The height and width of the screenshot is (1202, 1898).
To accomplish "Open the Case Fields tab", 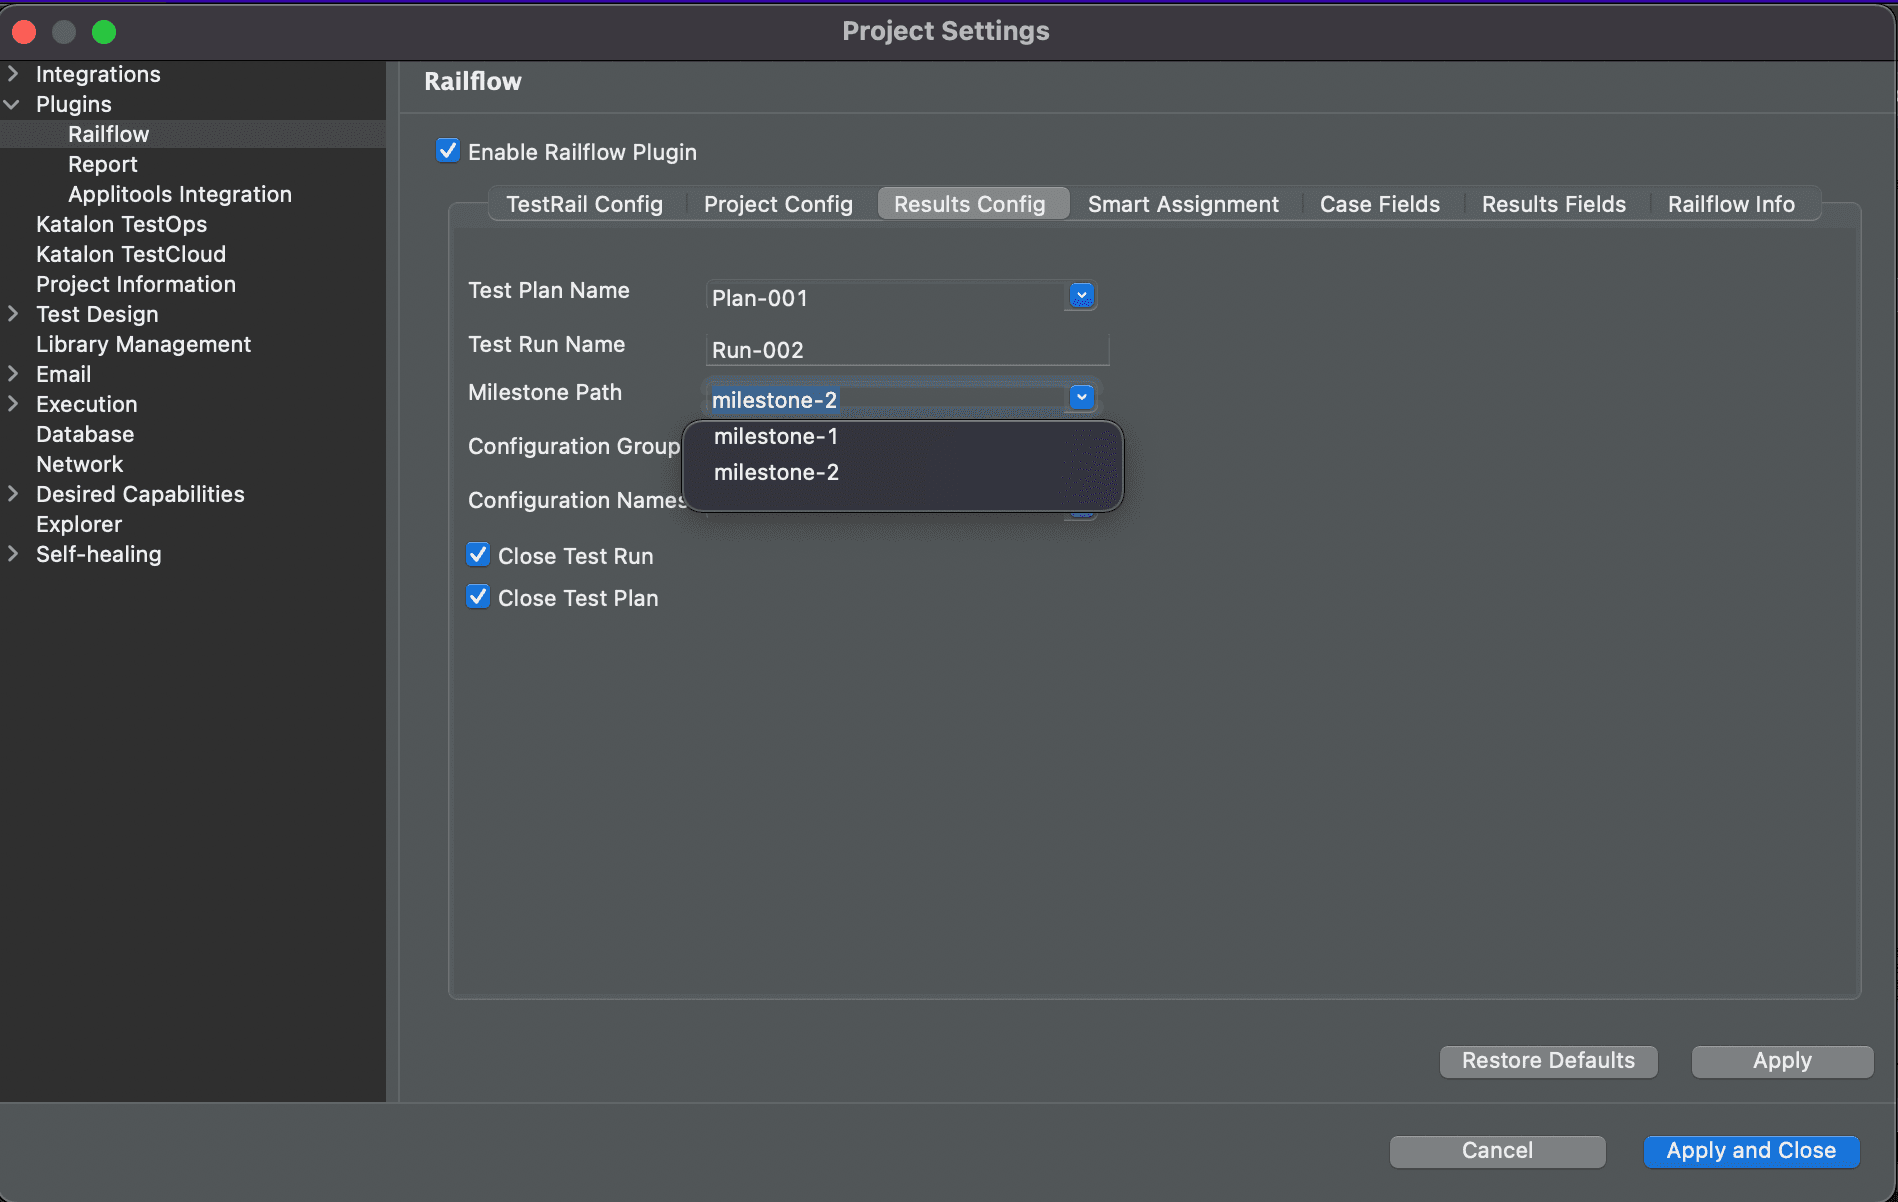I will (1380, 204).
